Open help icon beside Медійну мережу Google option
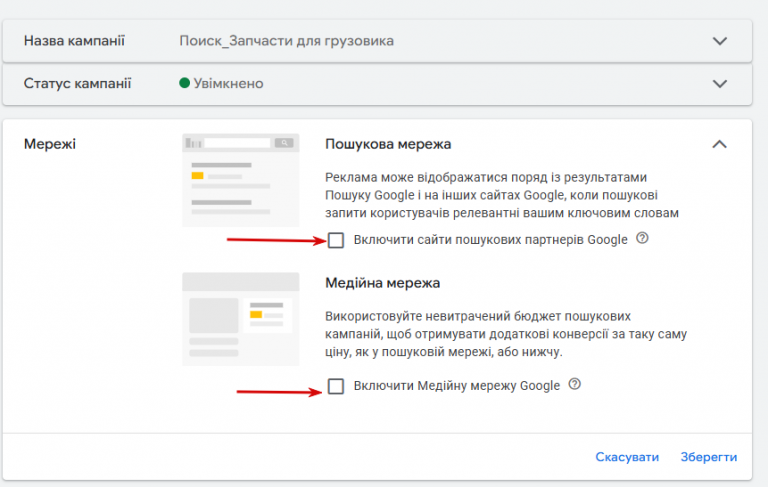The height and width of the screenshot is (487, 768). 574,385
